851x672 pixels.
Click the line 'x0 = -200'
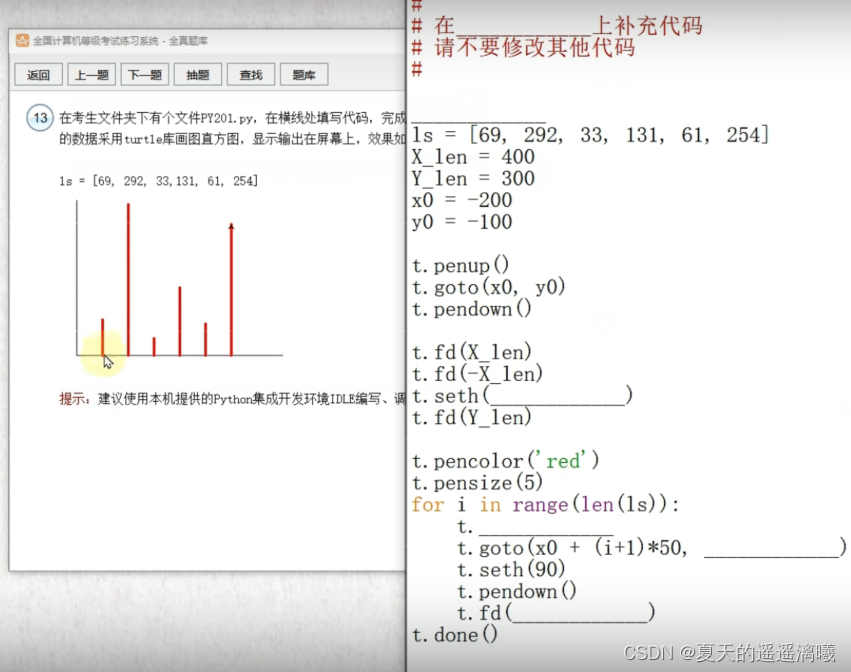point(462,200)
